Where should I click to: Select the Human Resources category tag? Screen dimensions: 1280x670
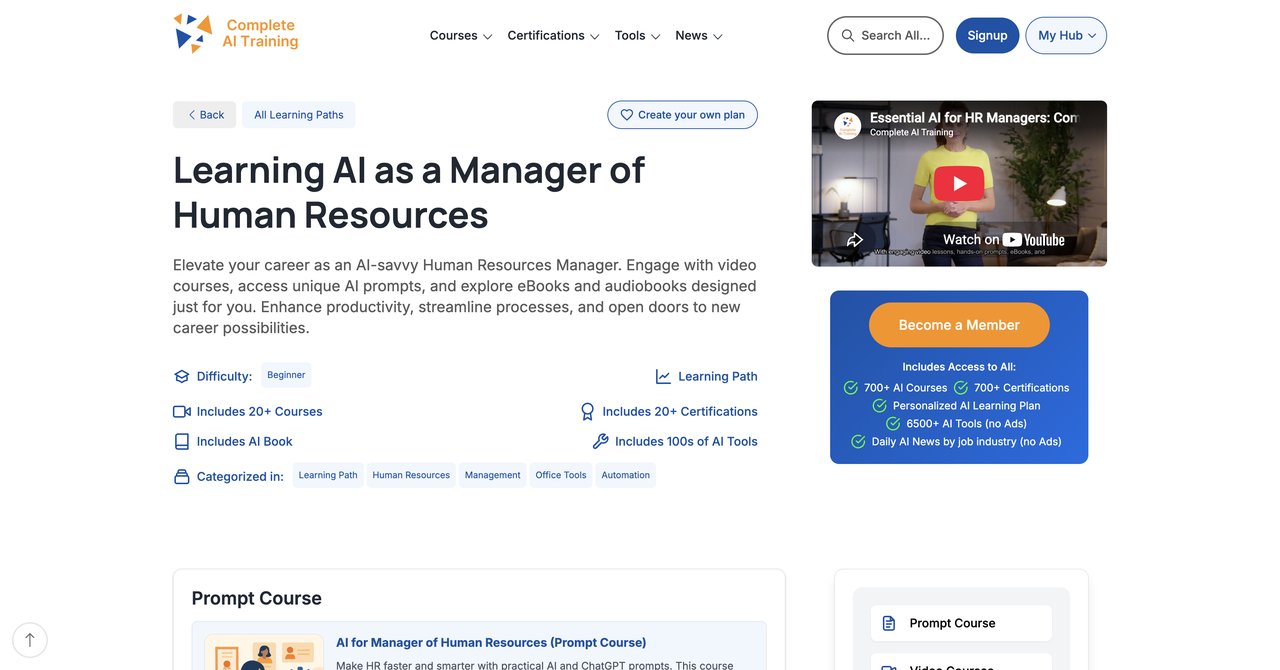(x=411, y=475)
